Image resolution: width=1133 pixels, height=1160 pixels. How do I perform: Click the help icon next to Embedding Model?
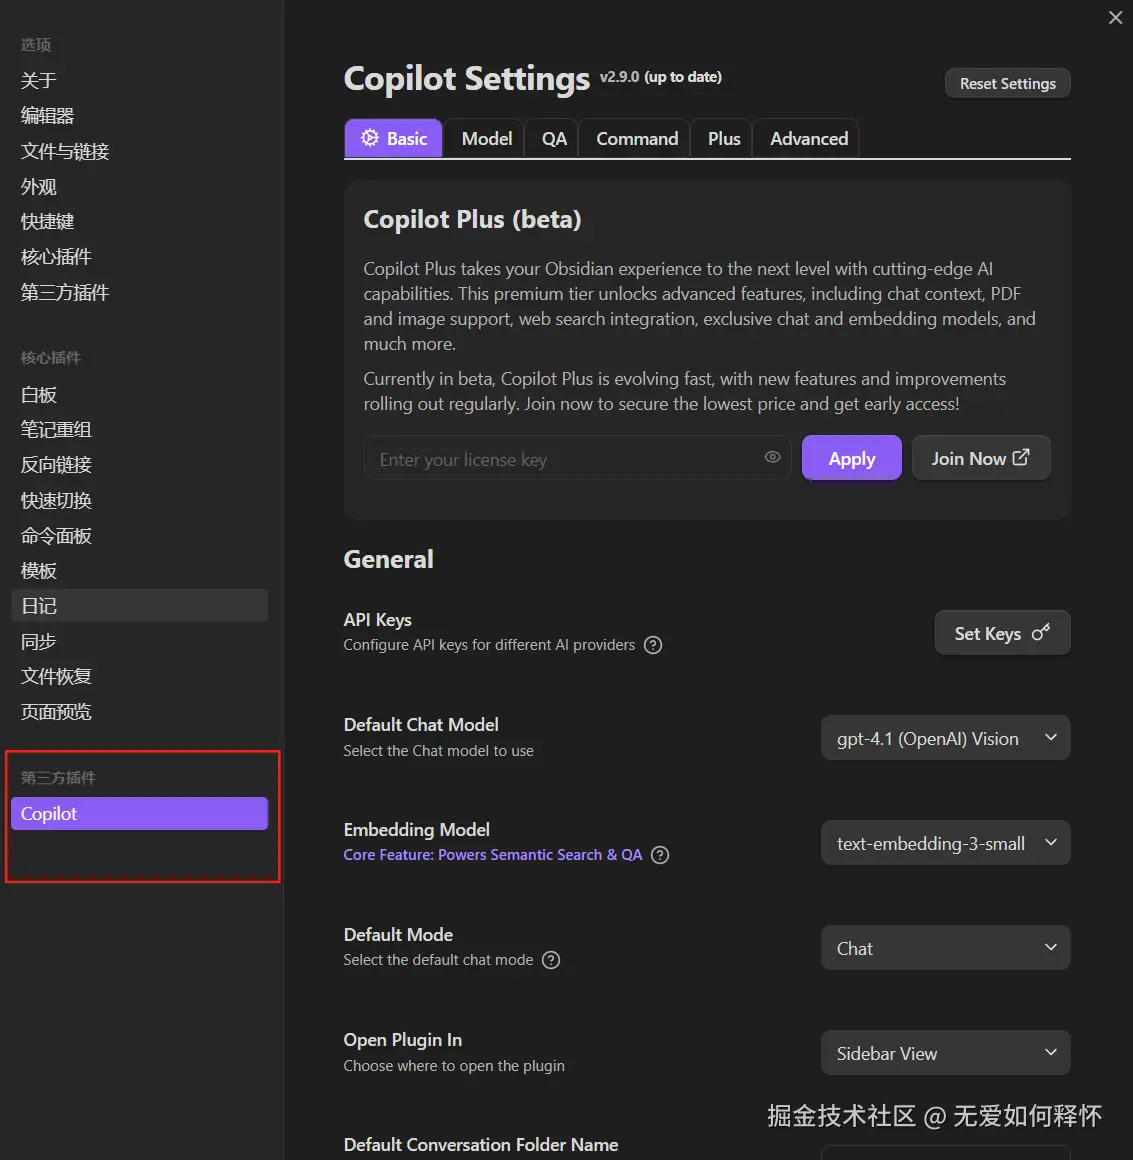click(660, 855)
